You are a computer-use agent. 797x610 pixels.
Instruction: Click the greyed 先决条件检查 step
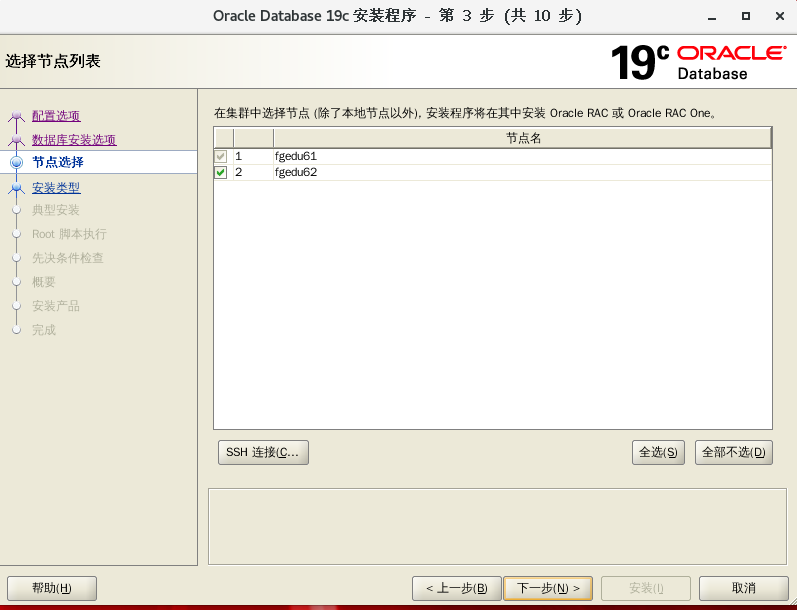(68, 258)
